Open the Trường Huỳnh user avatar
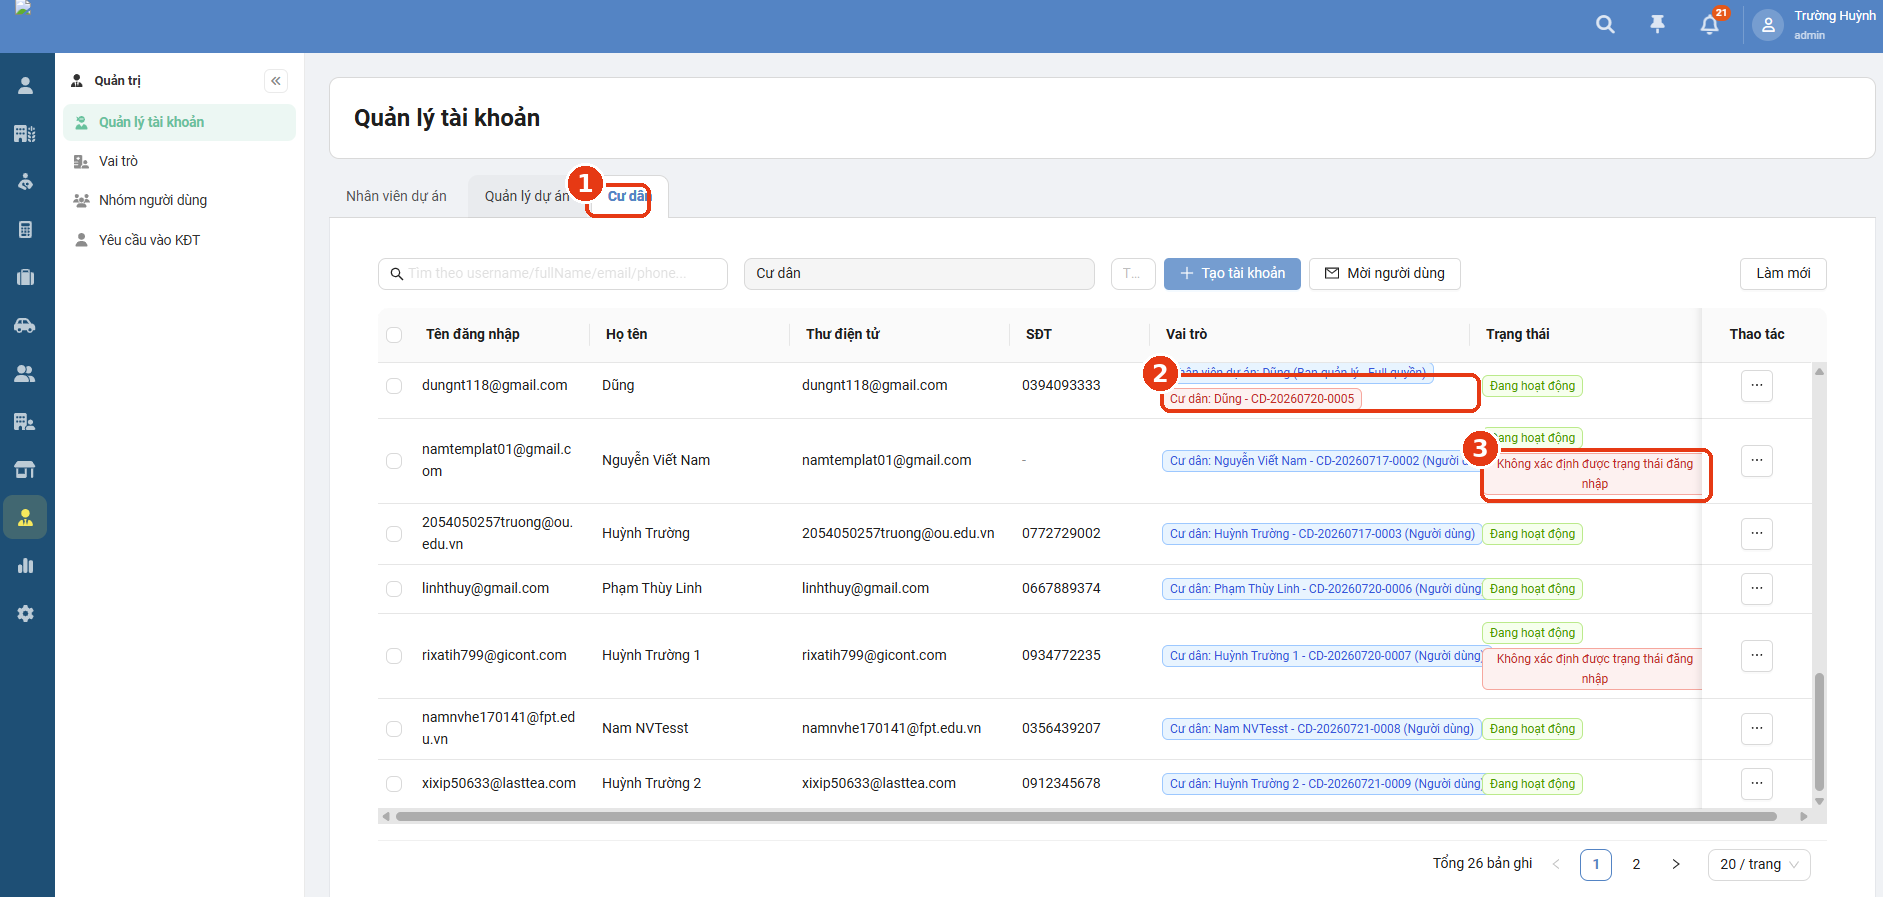 coord(1768,26)
